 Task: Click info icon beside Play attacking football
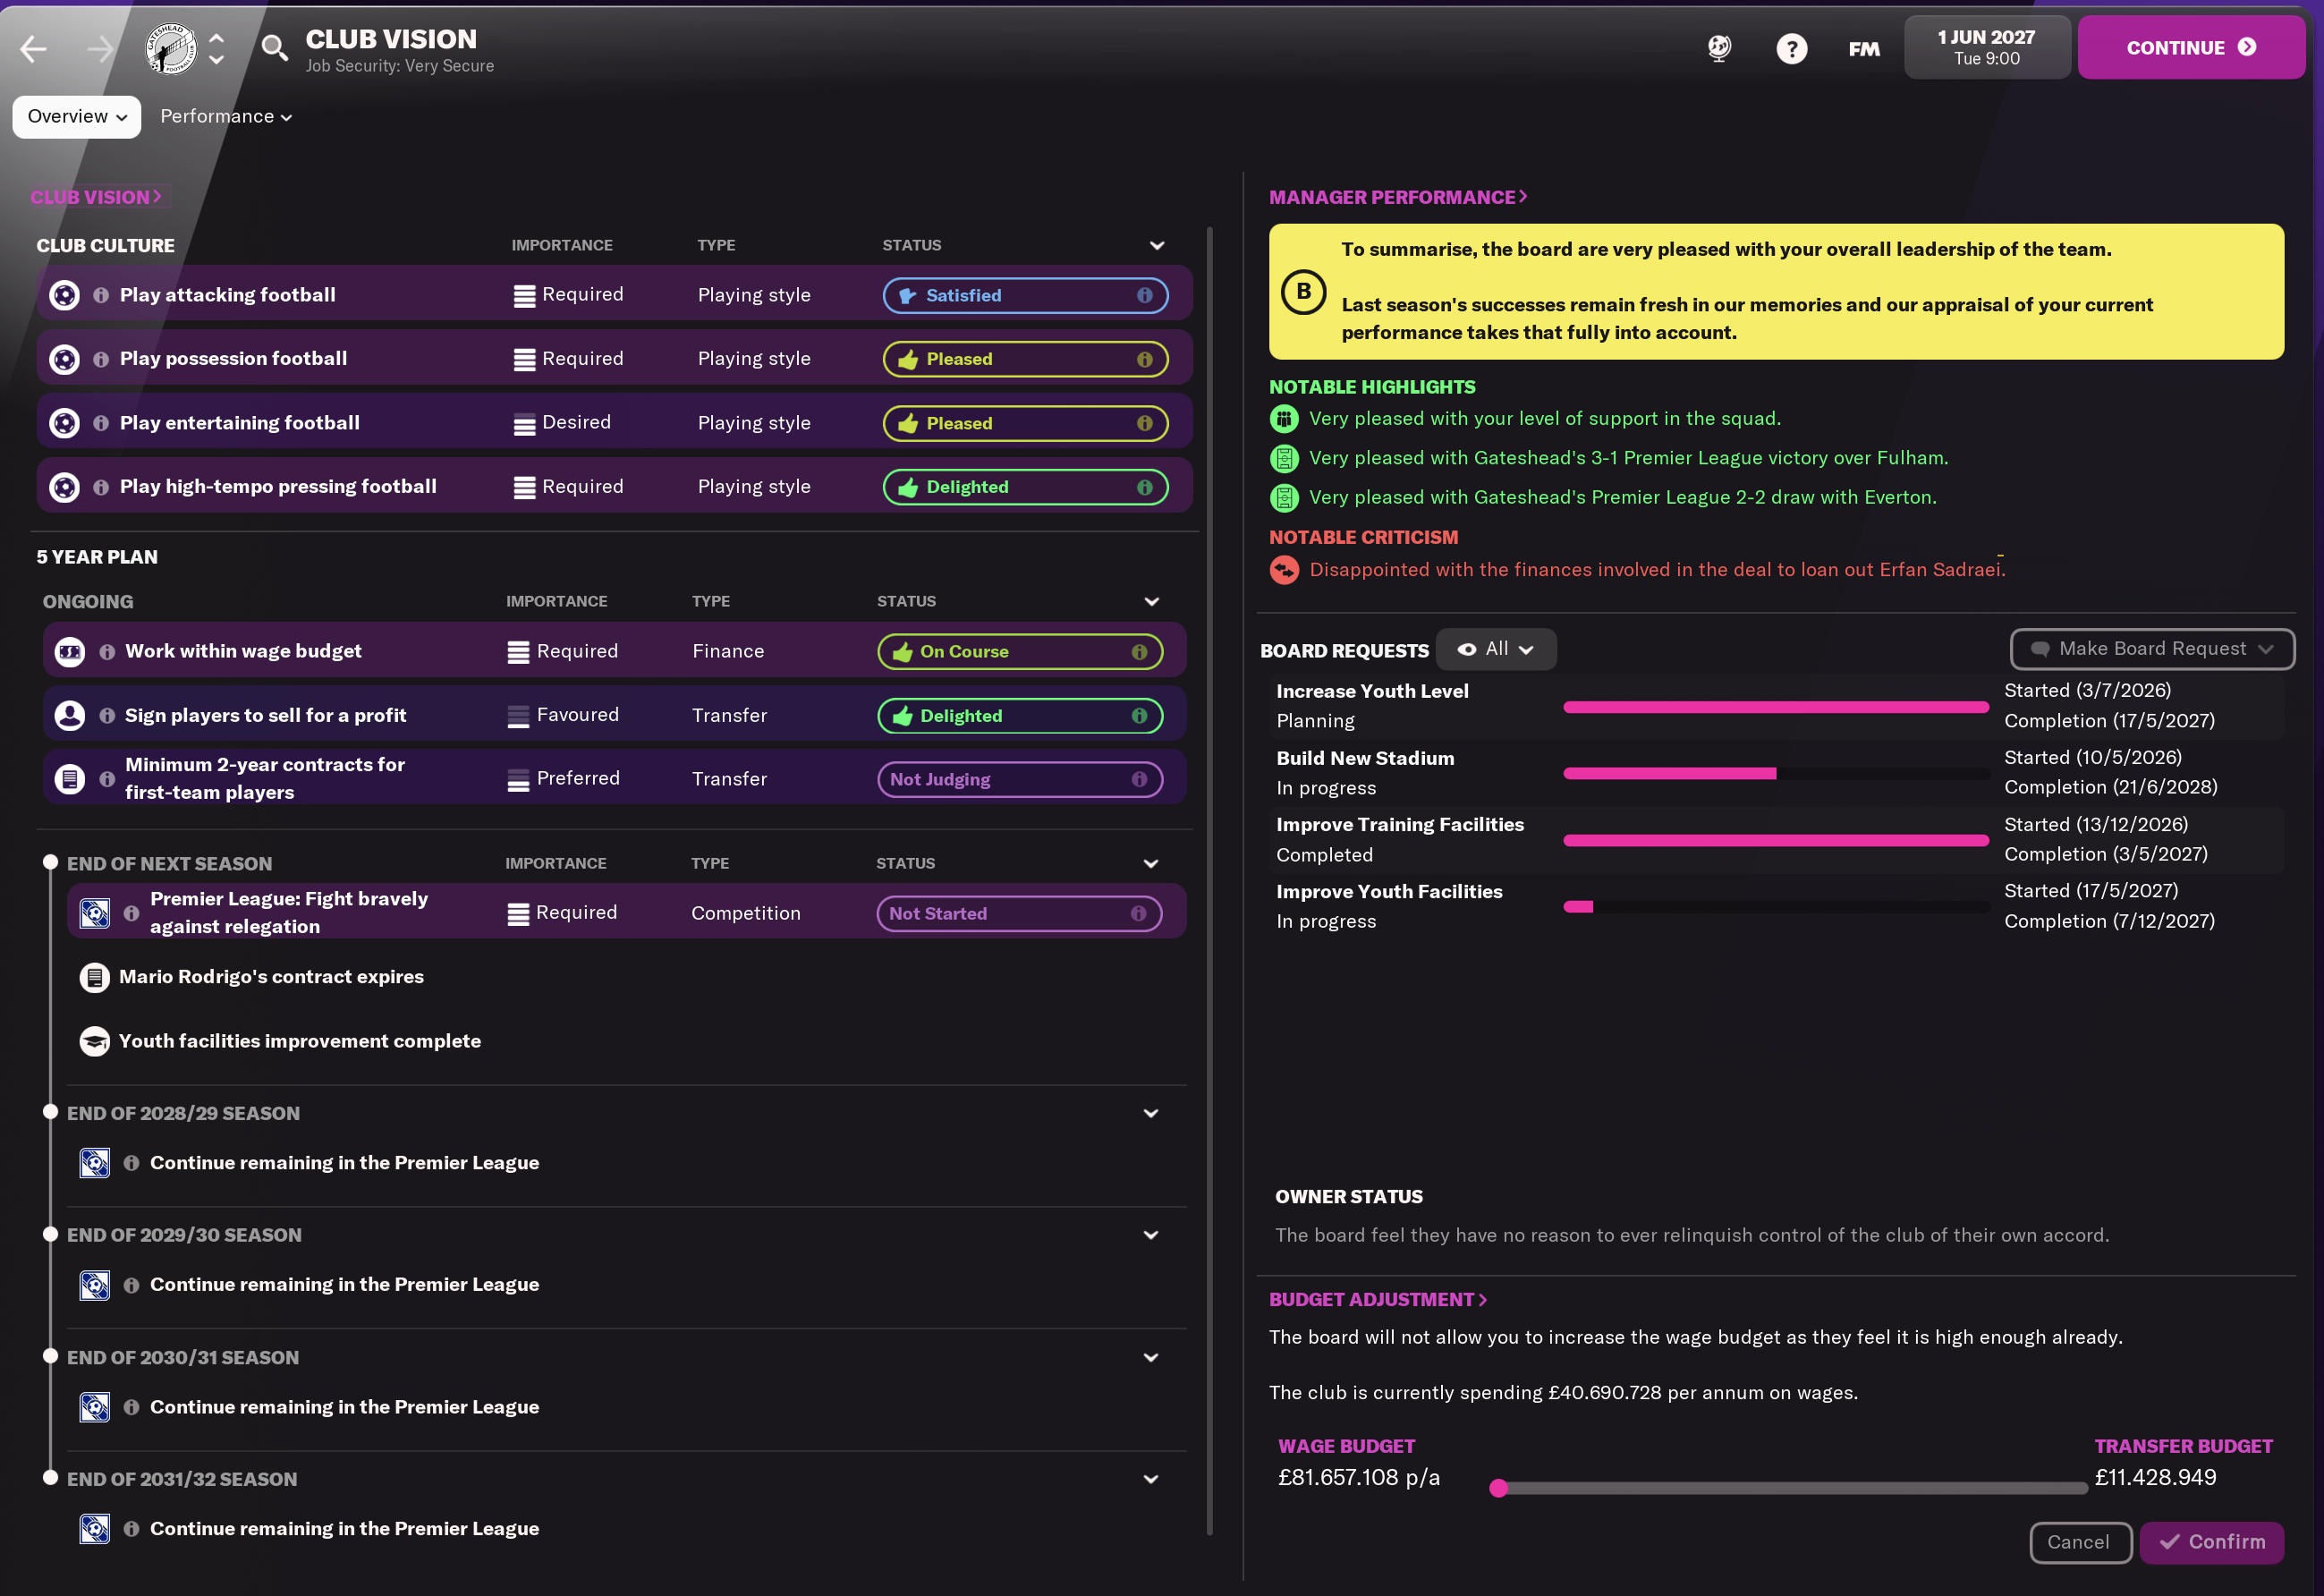tap(101, 295)
